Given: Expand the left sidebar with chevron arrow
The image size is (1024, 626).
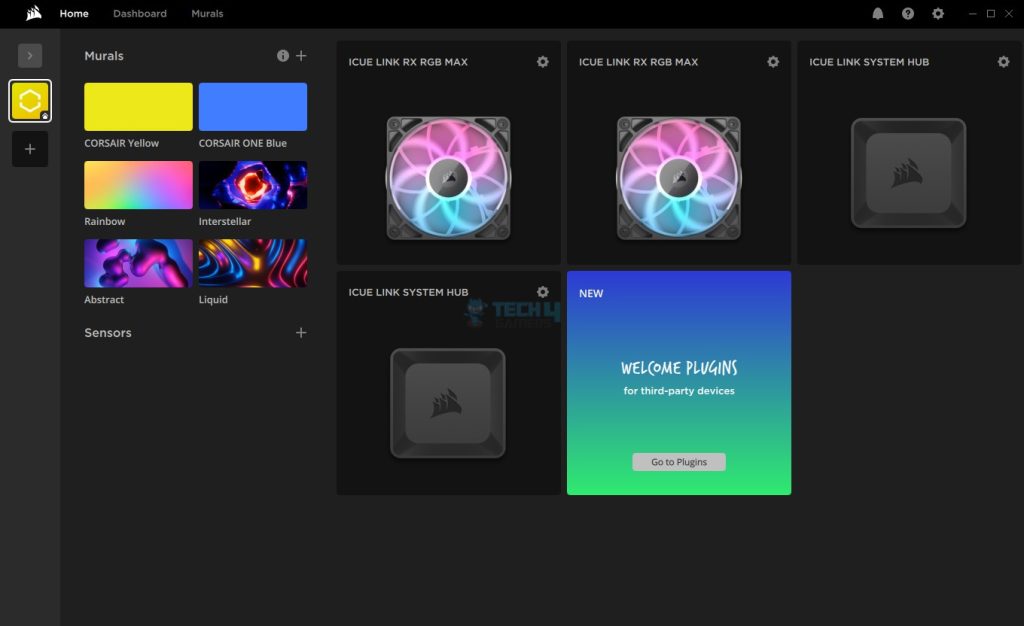Looking at the screenshot, I should pos(30,56).
